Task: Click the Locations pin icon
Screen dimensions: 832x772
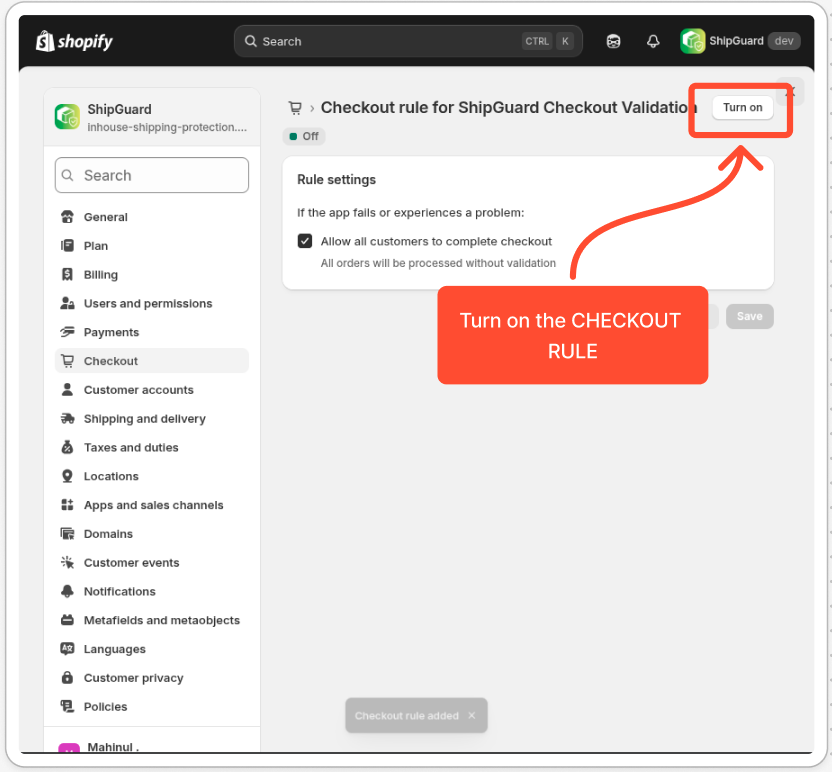Action: point(67,476)
